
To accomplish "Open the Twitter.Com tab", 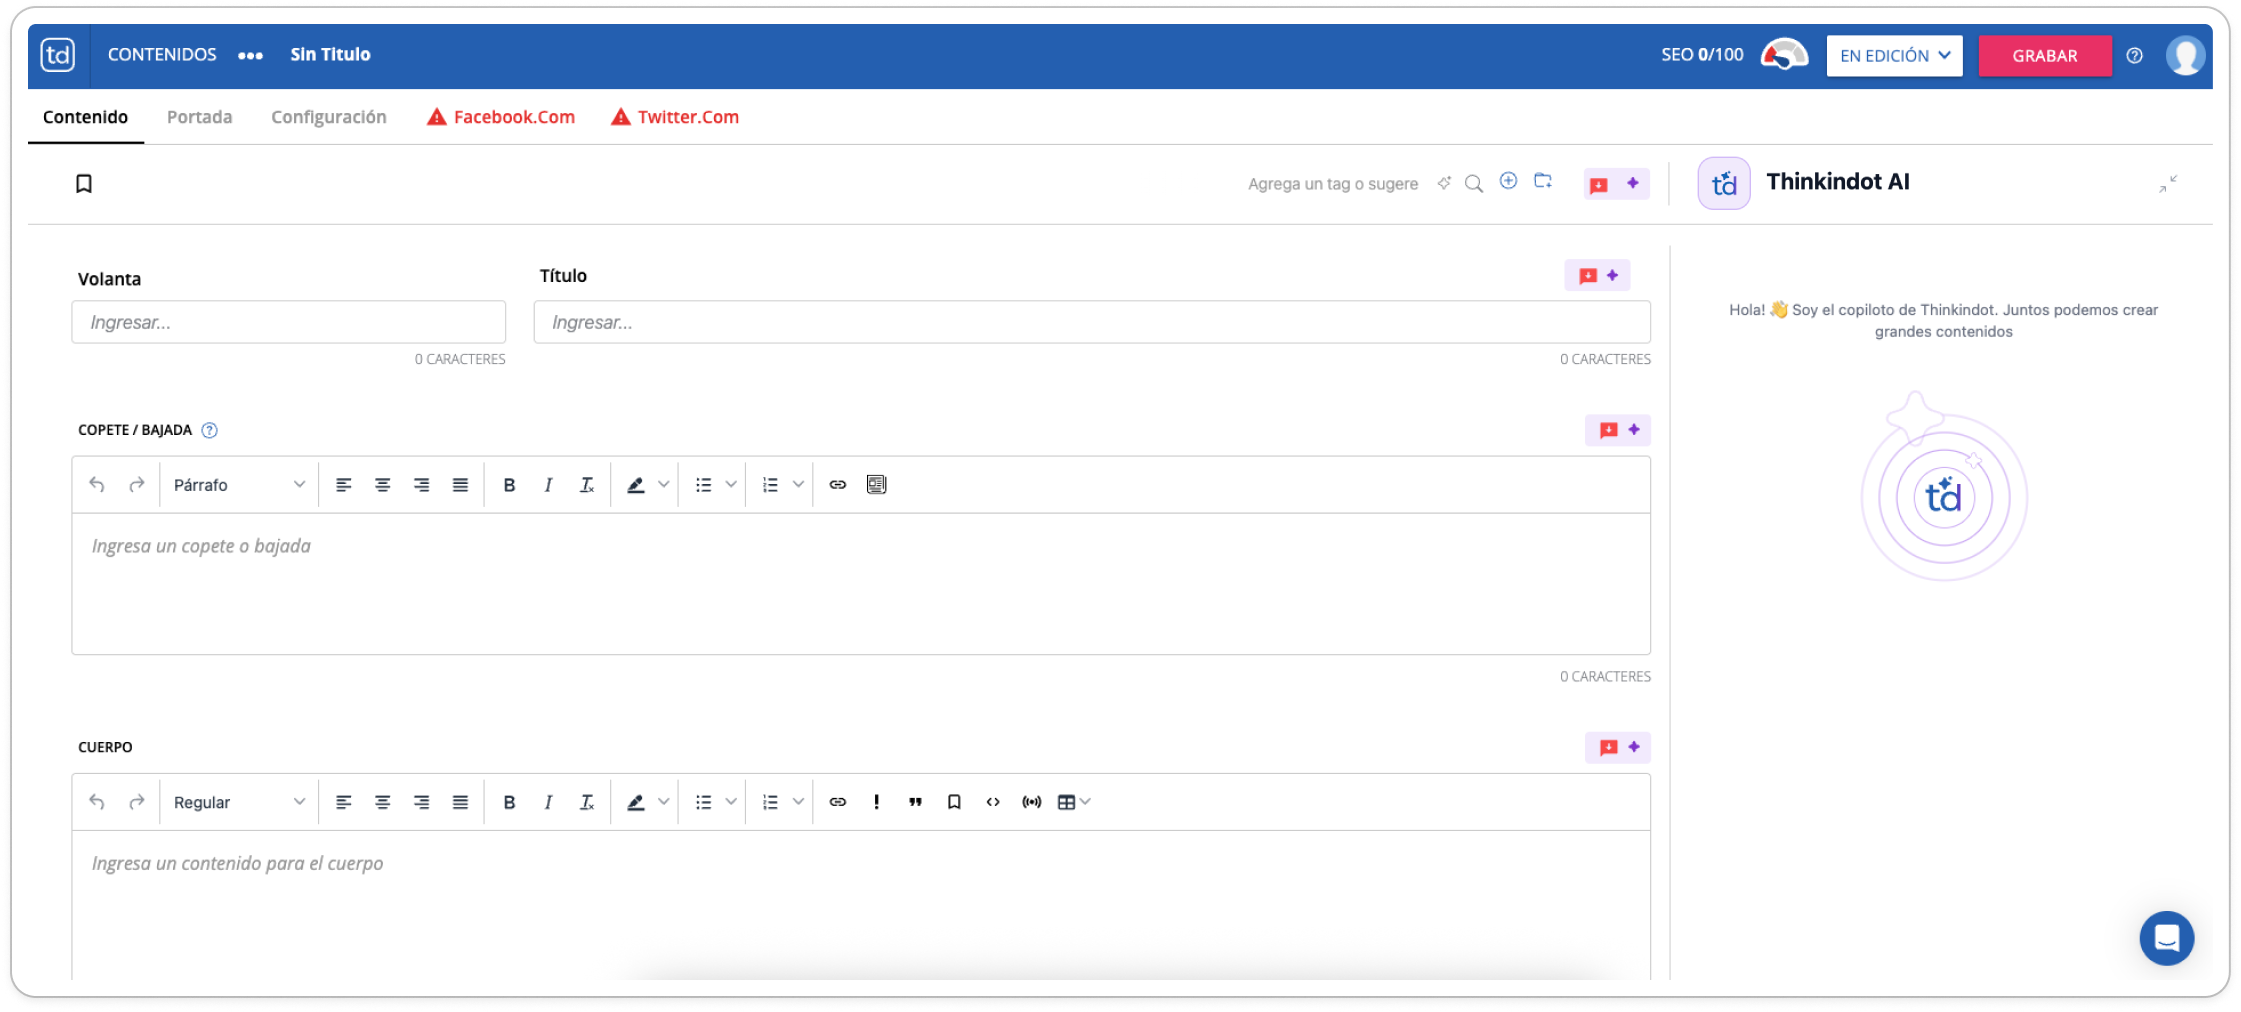I will (675, 117).
